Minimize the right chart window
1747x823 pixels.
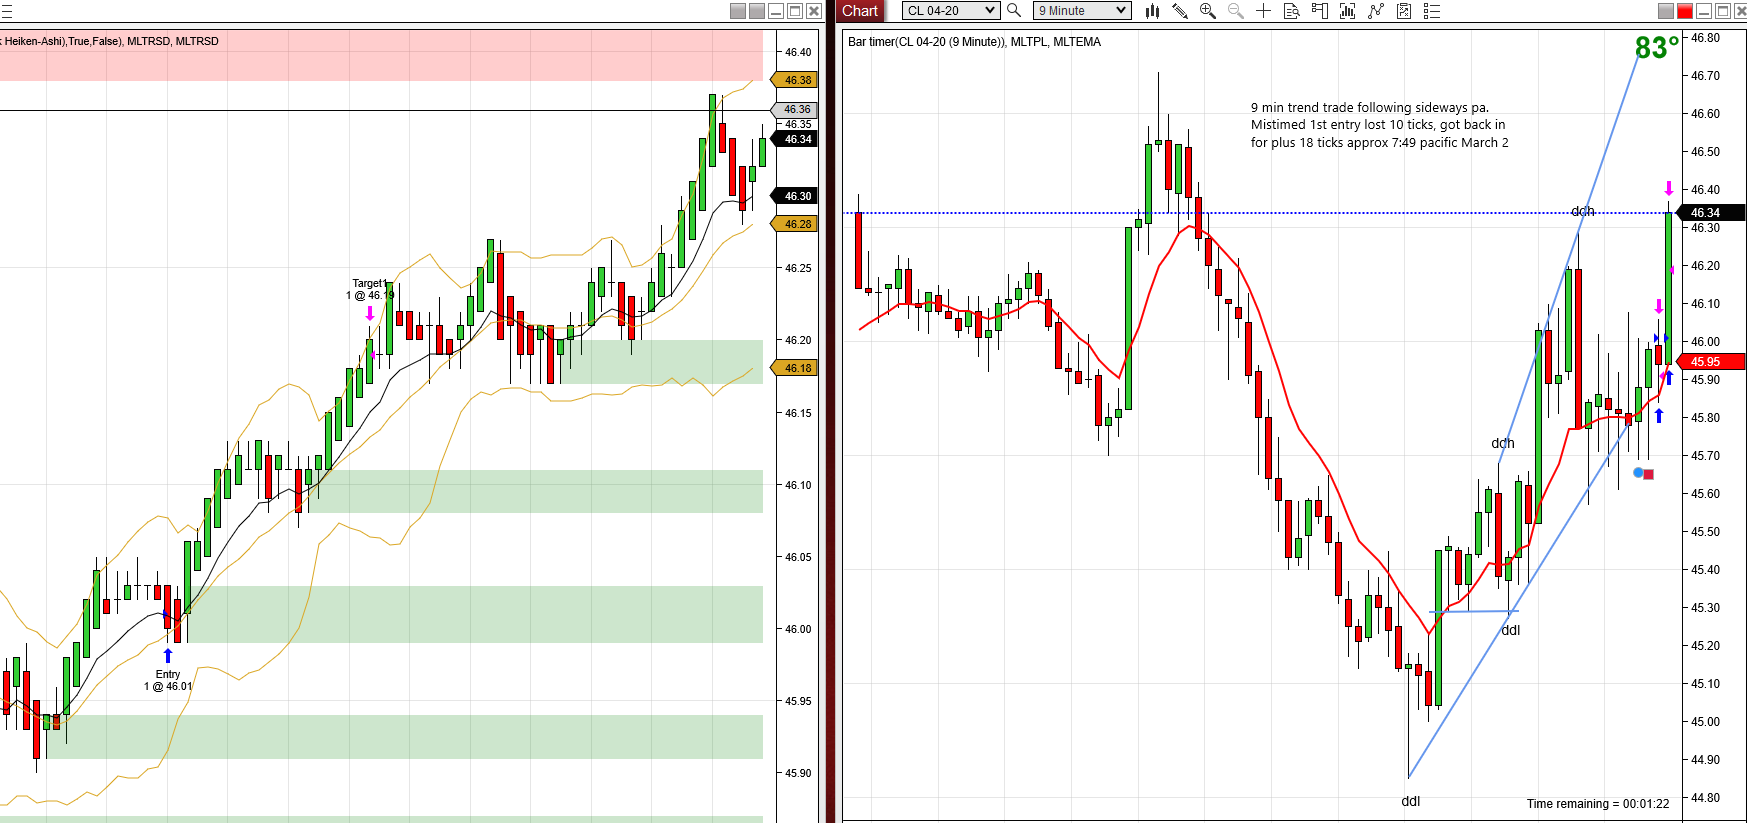1704,11
